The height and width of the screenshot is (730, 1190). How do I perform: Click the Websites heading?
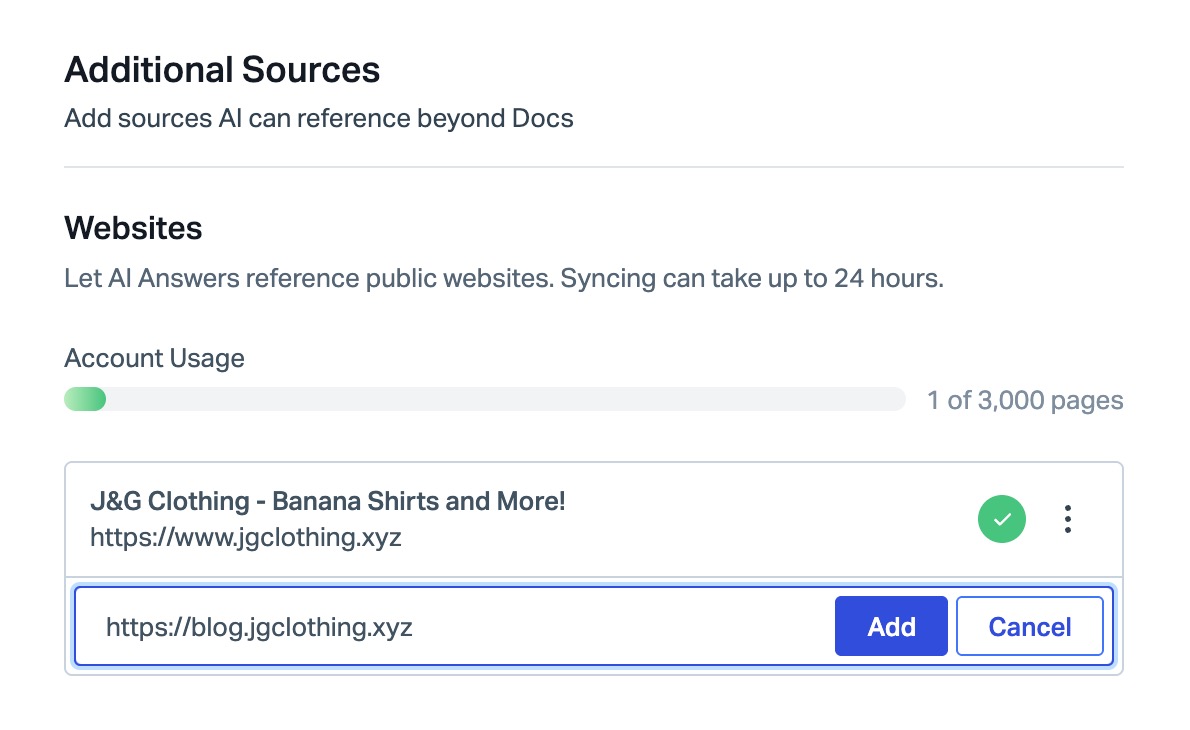[134, 228]
